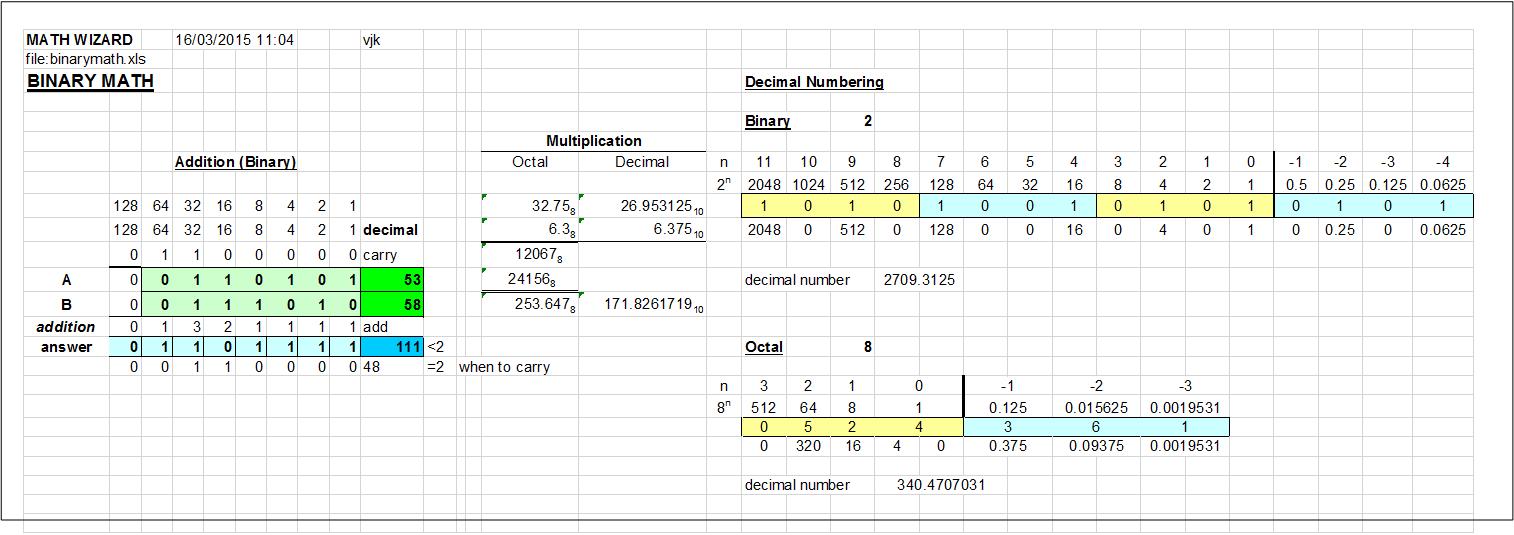1514x535 pixels.
Task: Select the green cell showing 53
Action: click(392, 281)
